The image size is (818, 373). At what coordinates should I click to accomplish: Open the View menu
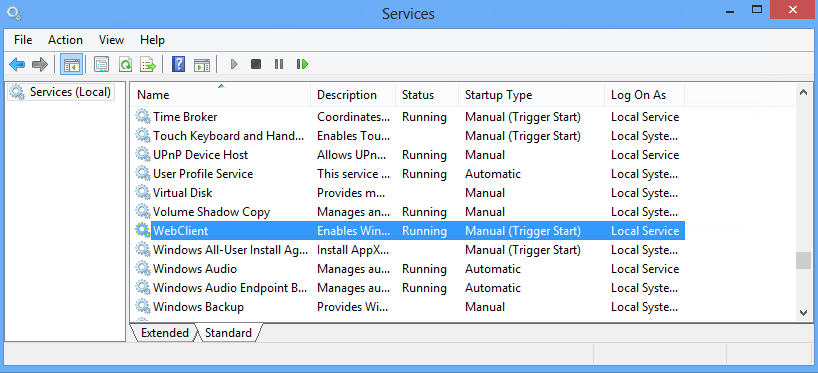[x=111, y=40]
